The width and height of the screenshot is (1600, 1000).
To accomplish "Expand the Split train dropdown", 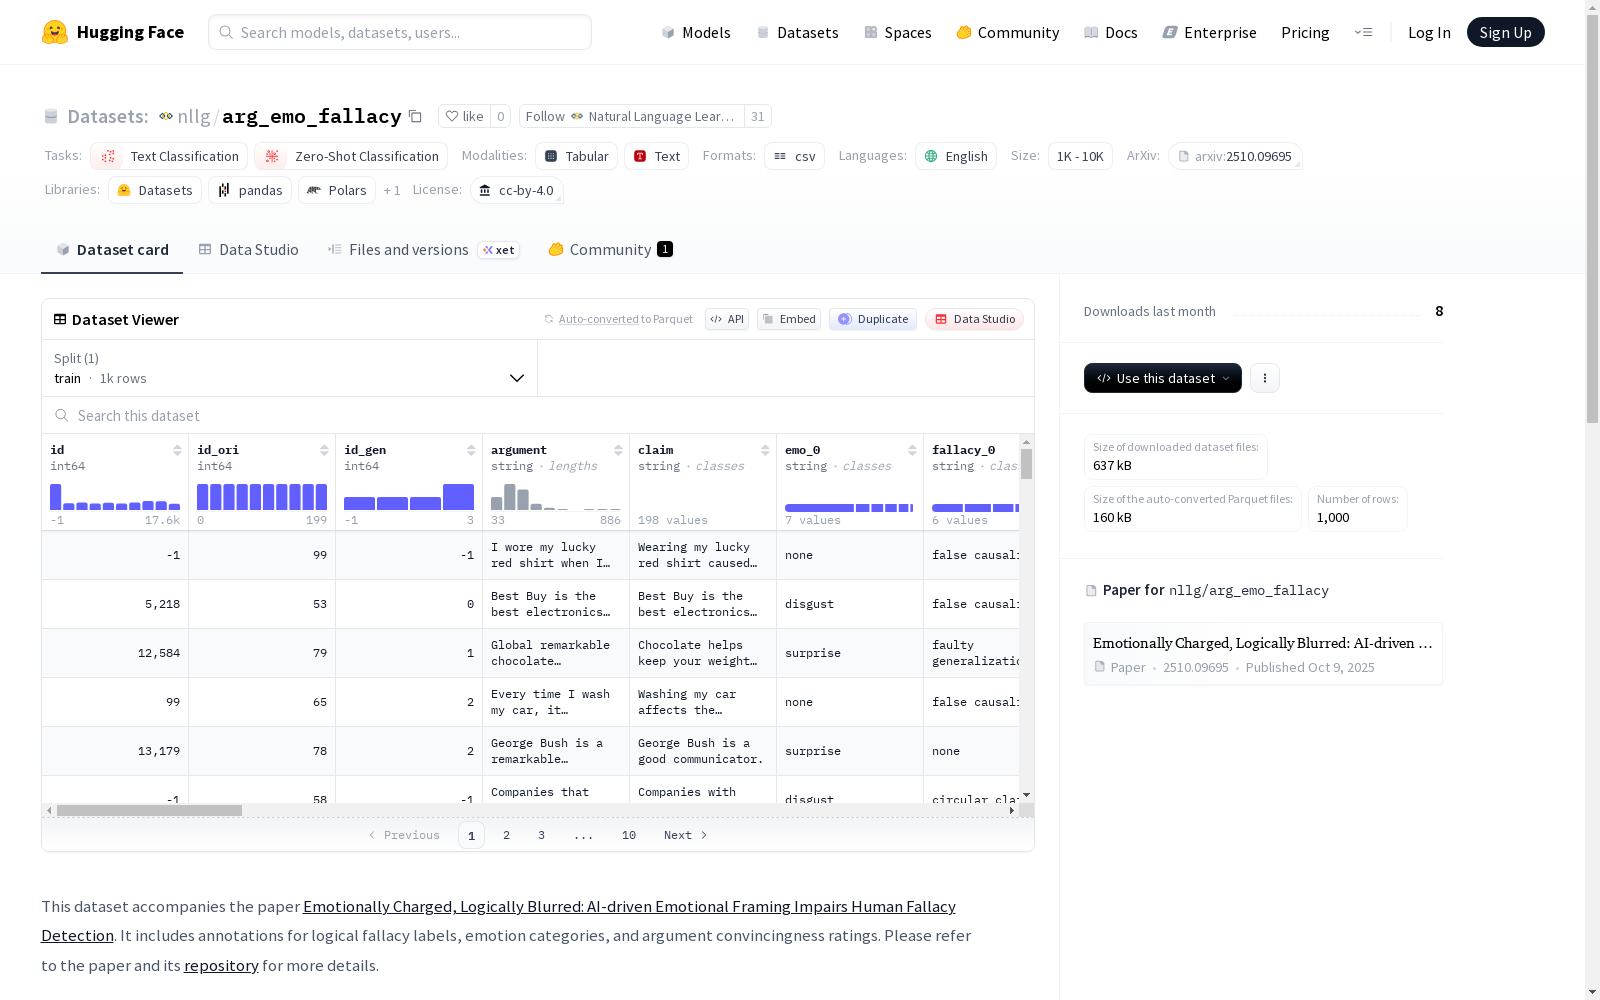I will pos(290,368).
